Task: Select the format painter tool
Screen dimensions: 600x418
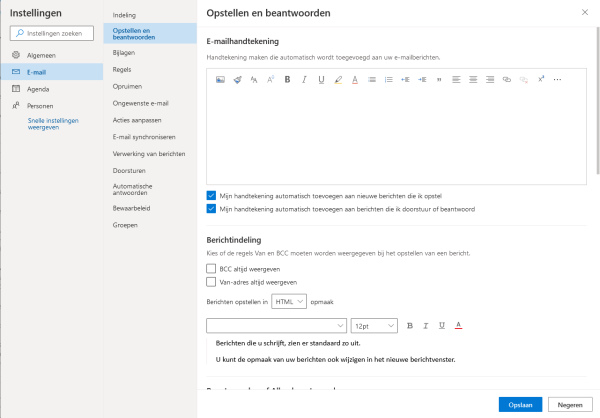Action: 237,80
